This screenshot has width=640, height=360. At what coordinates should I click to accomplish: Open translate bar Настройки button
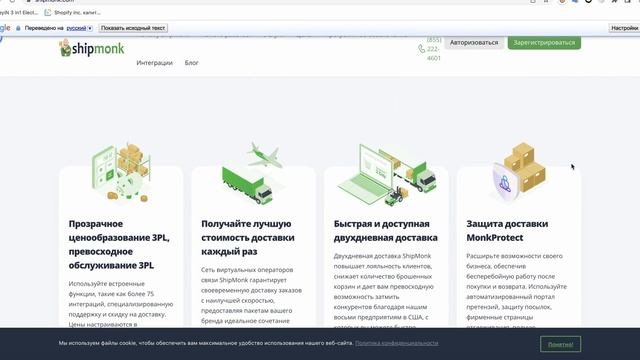(624, 28)
